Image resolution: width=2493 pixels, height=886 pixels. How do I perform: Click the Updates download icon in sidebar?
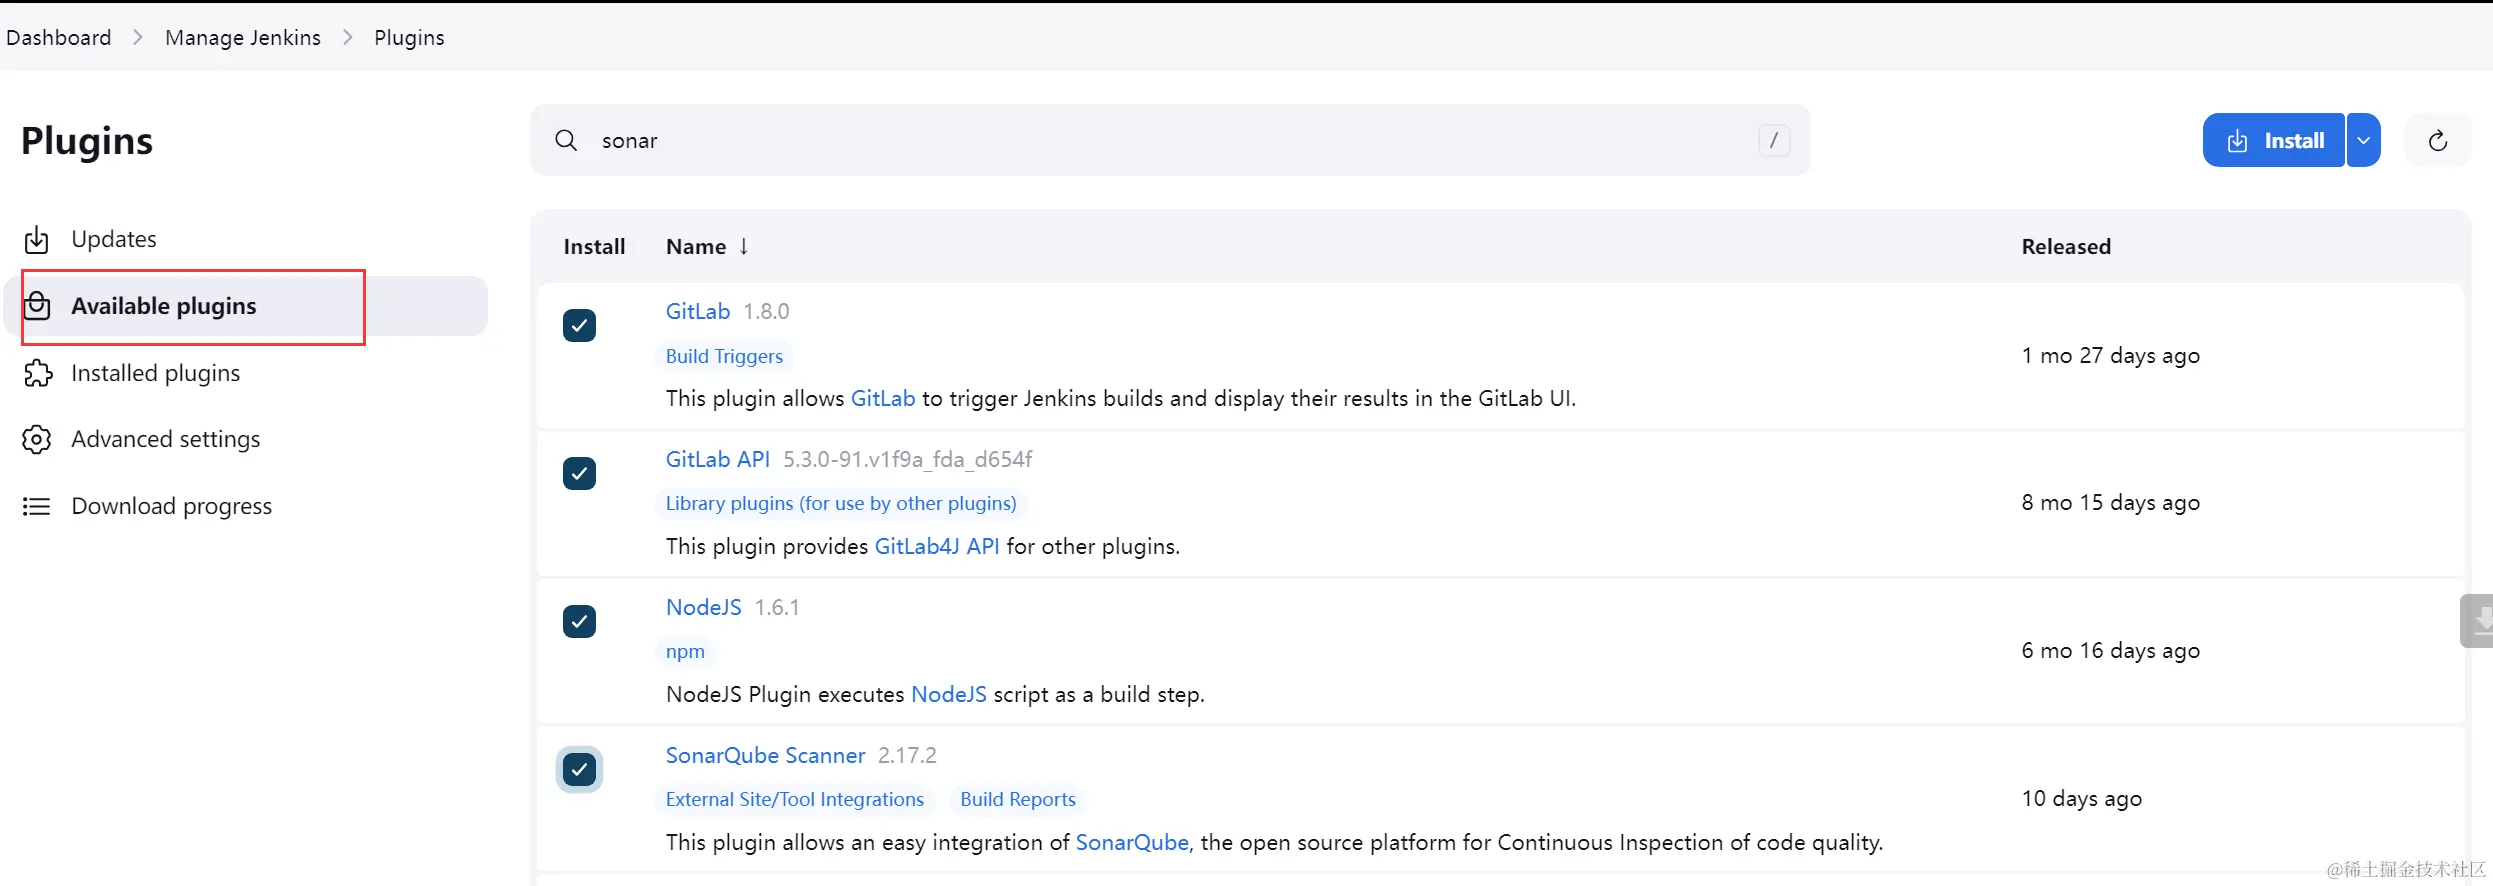pyautogui.click(x=37, y=240)
